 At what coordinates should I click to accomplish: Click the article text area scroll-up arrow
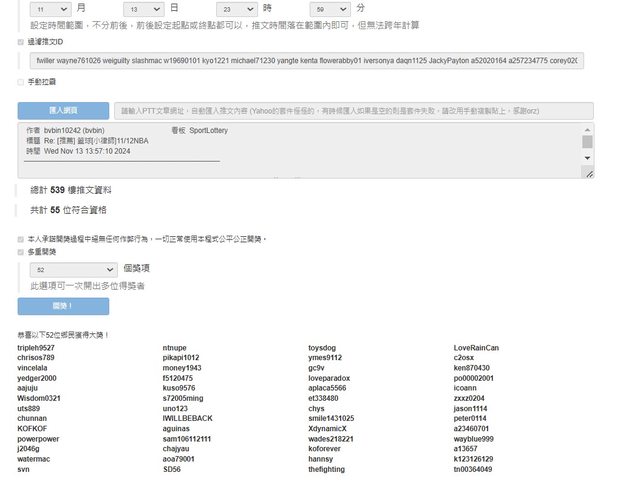587,129
